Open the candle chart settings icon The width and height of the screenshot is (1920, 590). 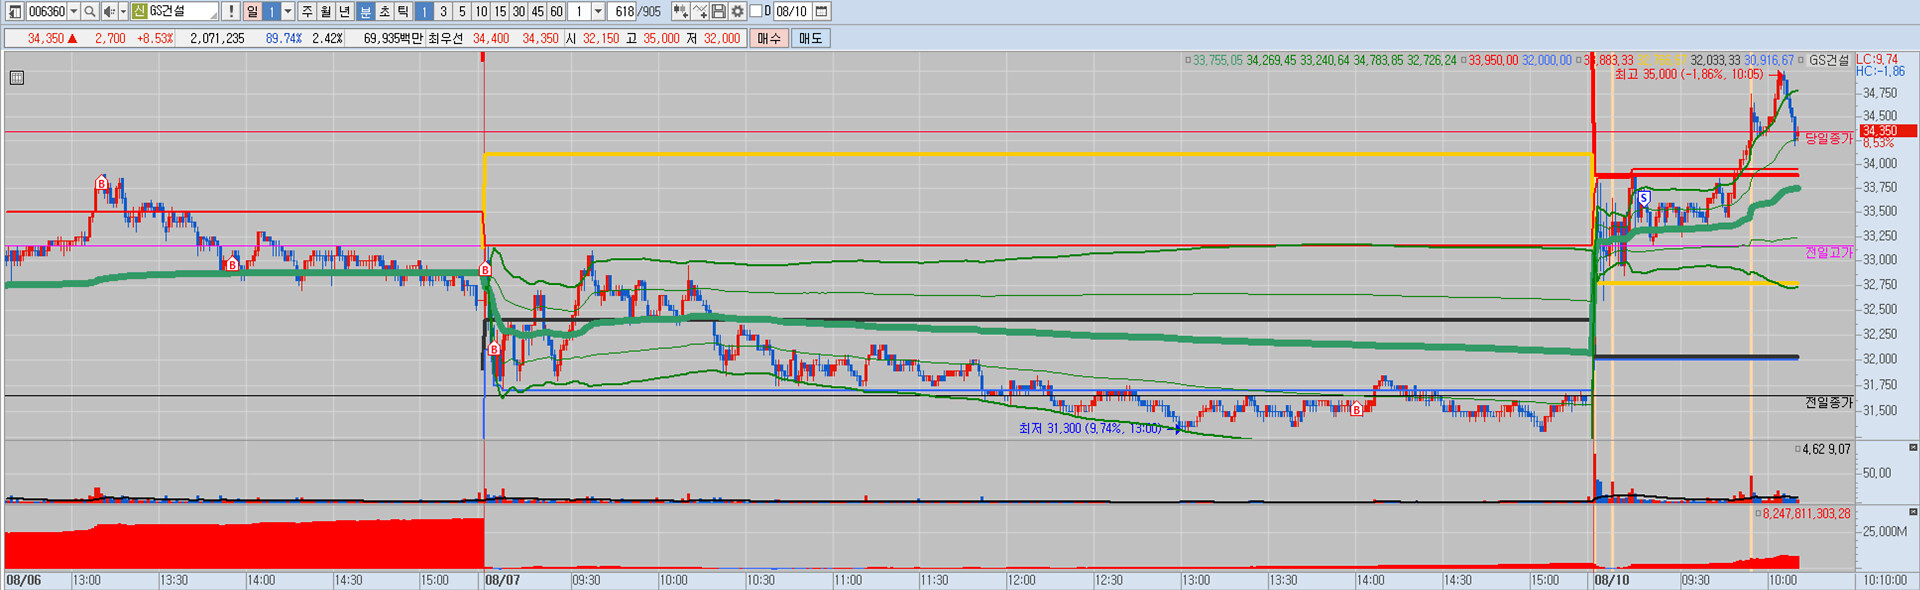(x=681, y=11)
